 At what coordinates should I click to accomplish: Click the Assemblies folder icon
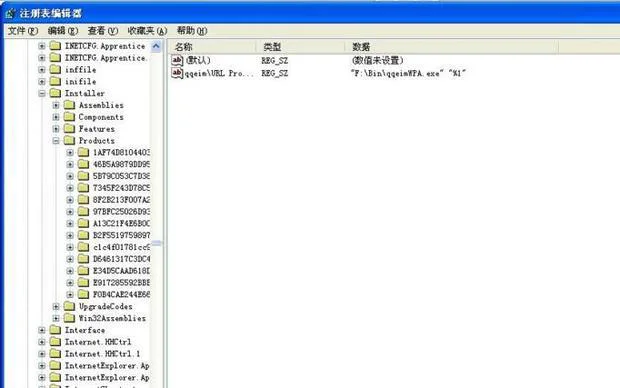tap(69, 105)
